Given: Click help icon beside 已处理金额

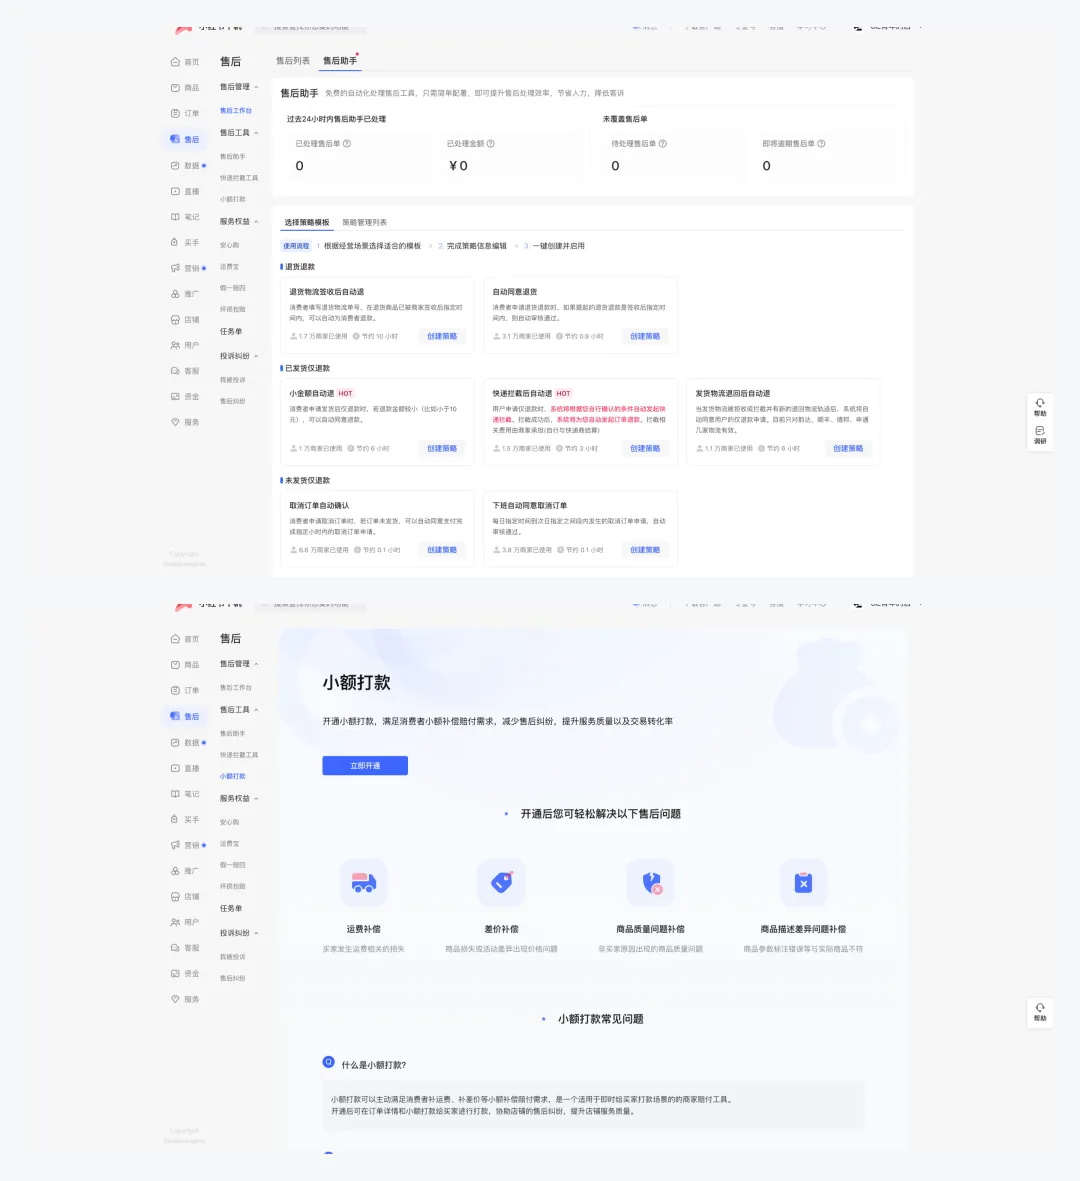Looking at the screenshot, I should pos(491,144).
